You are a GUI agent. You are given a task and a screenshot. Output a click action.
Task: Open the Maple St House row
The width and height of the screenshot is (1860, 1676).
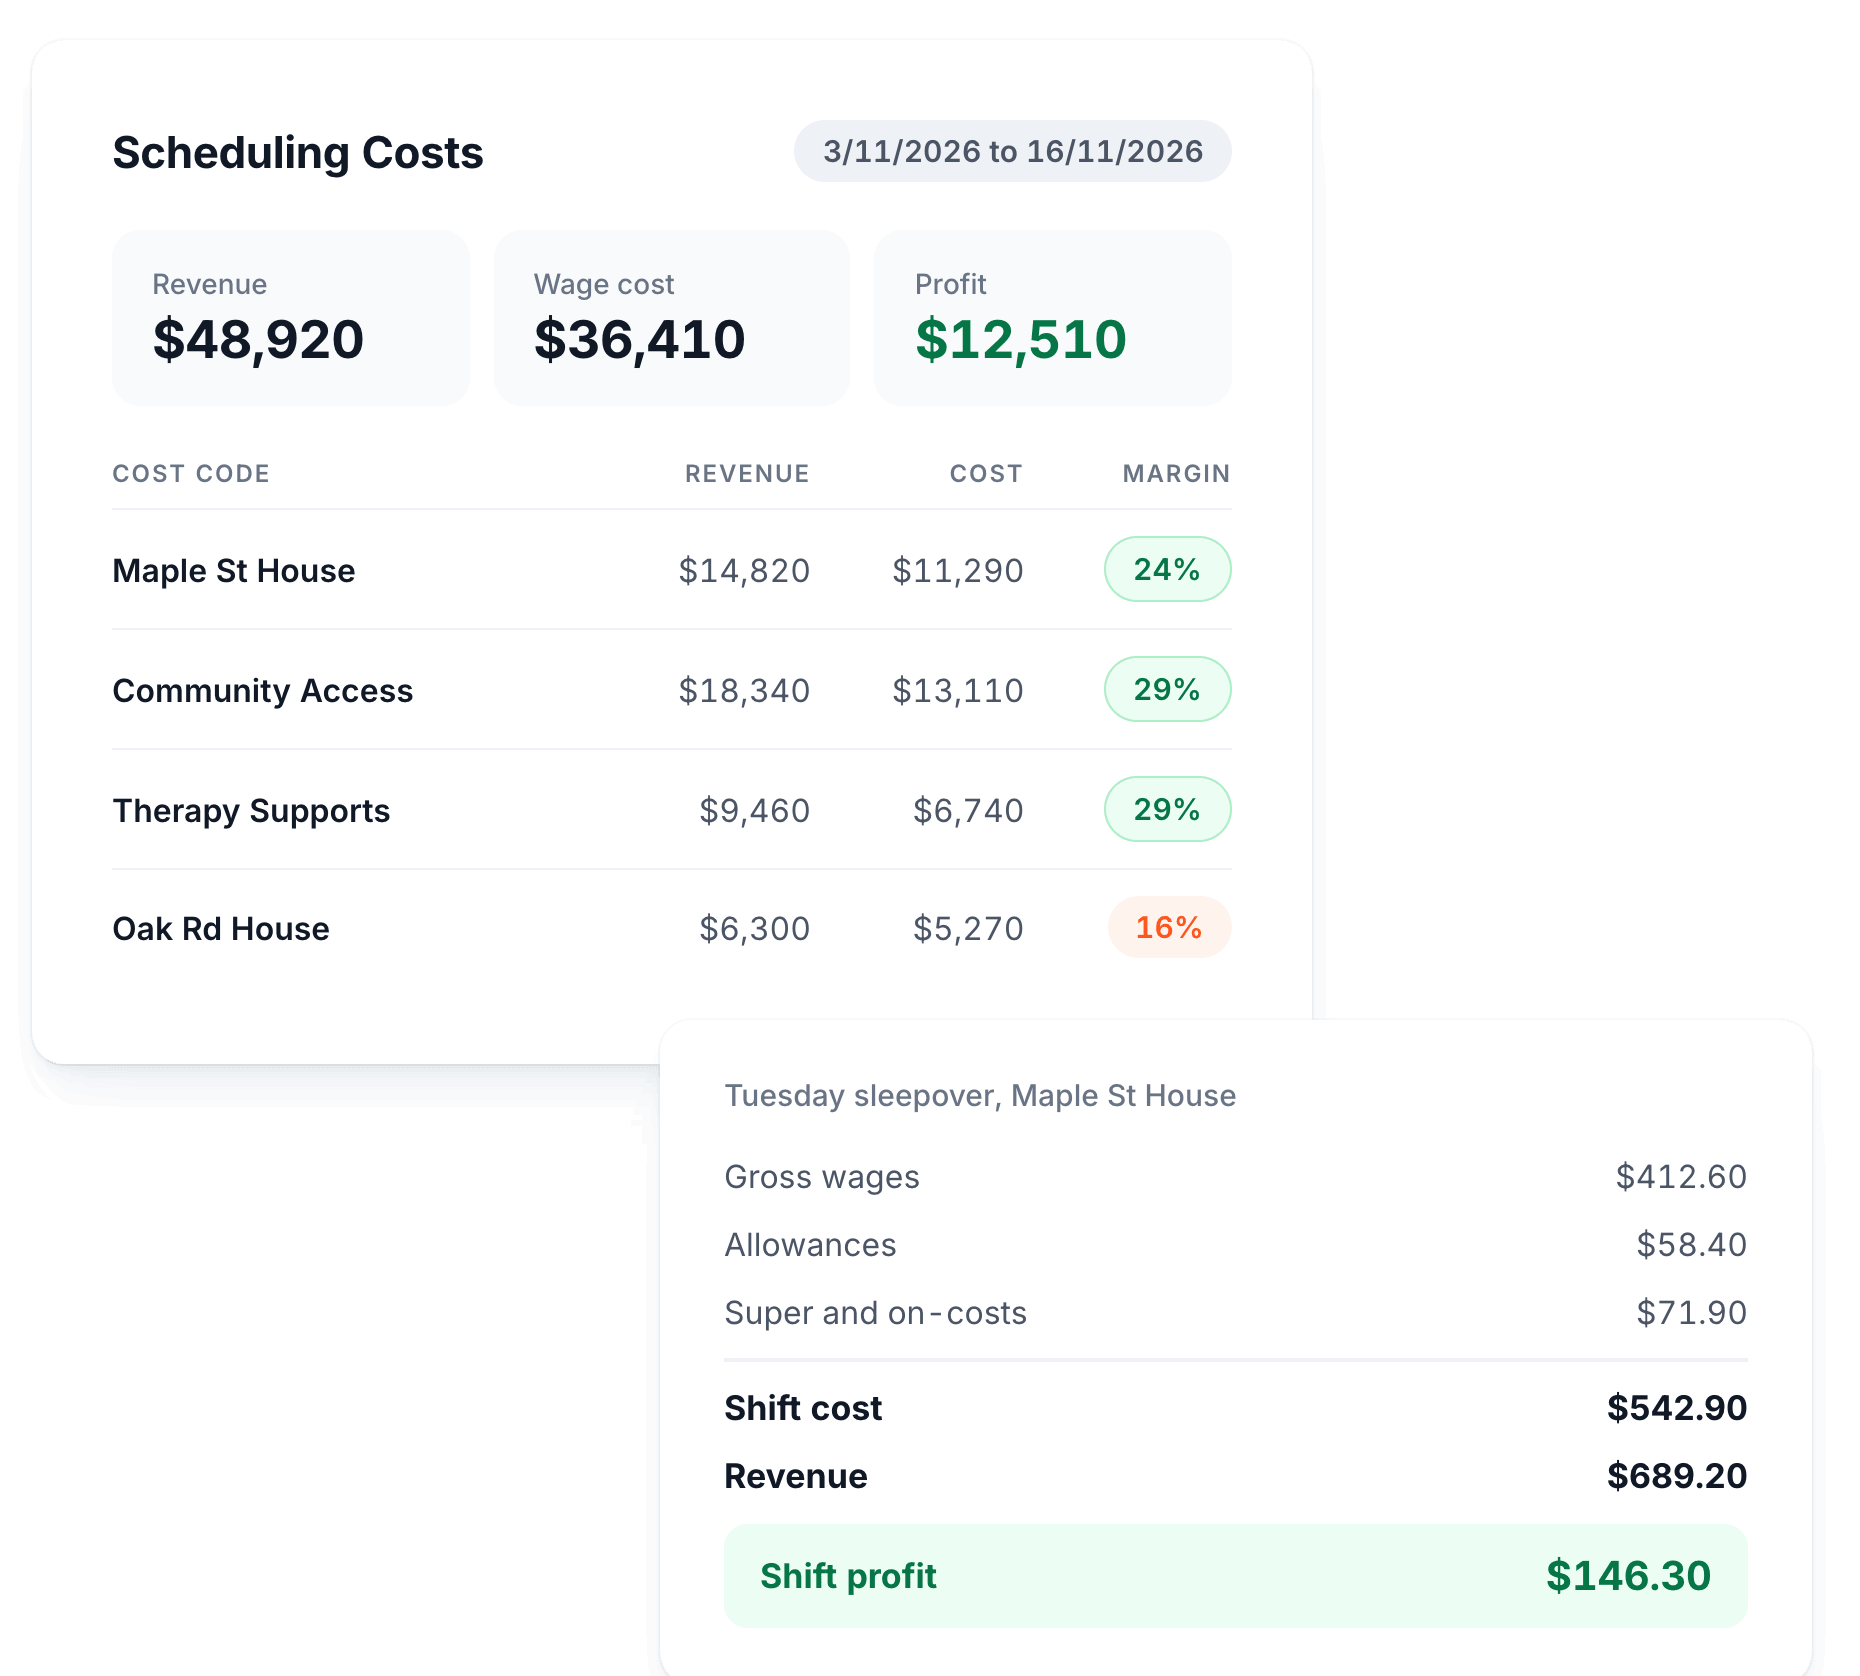(x=672, y=570)
